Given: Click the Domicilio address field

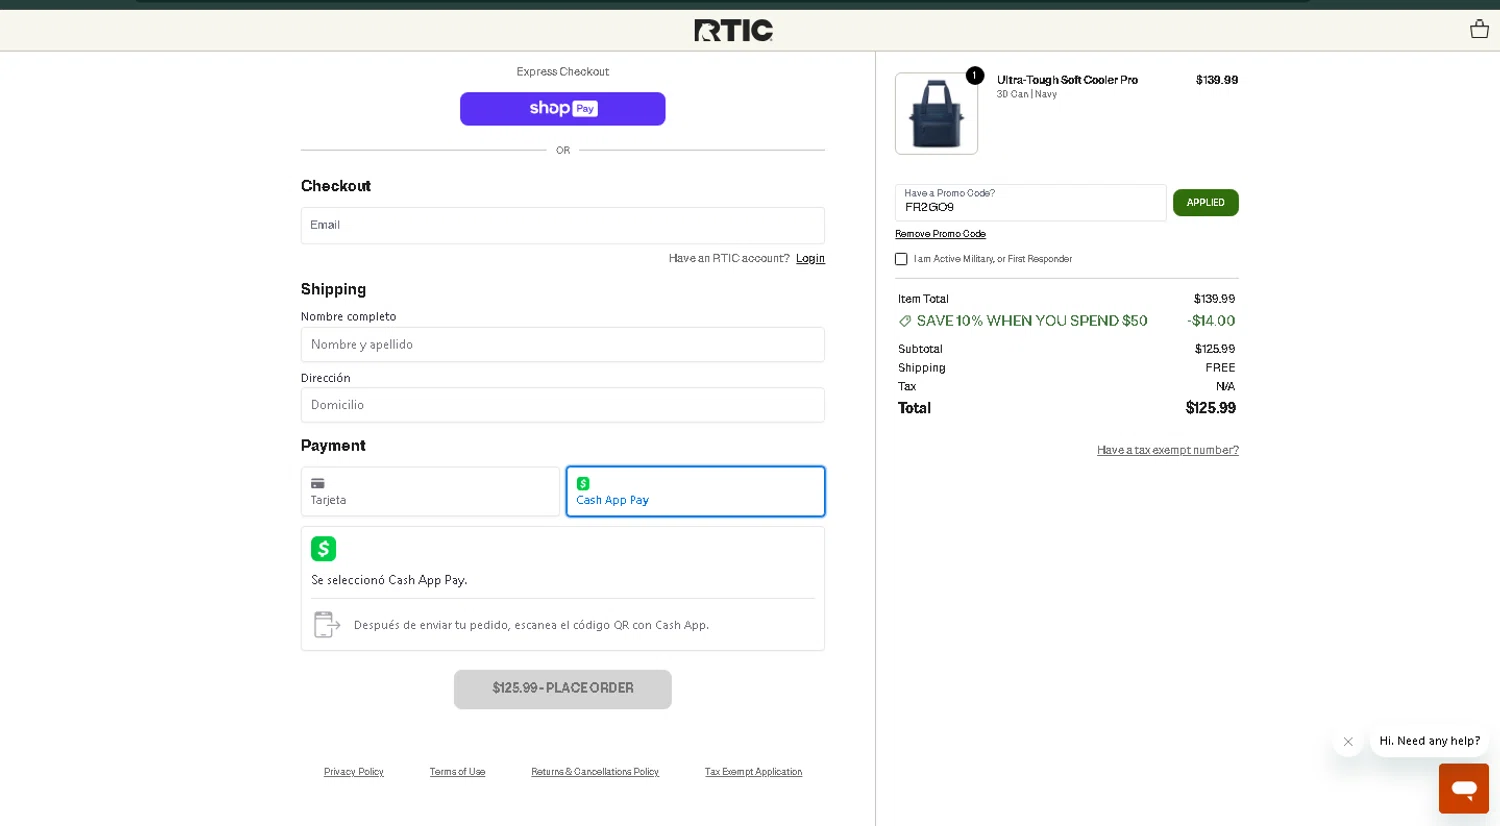Looking at the screenshot, I should (x=562, y=405).
